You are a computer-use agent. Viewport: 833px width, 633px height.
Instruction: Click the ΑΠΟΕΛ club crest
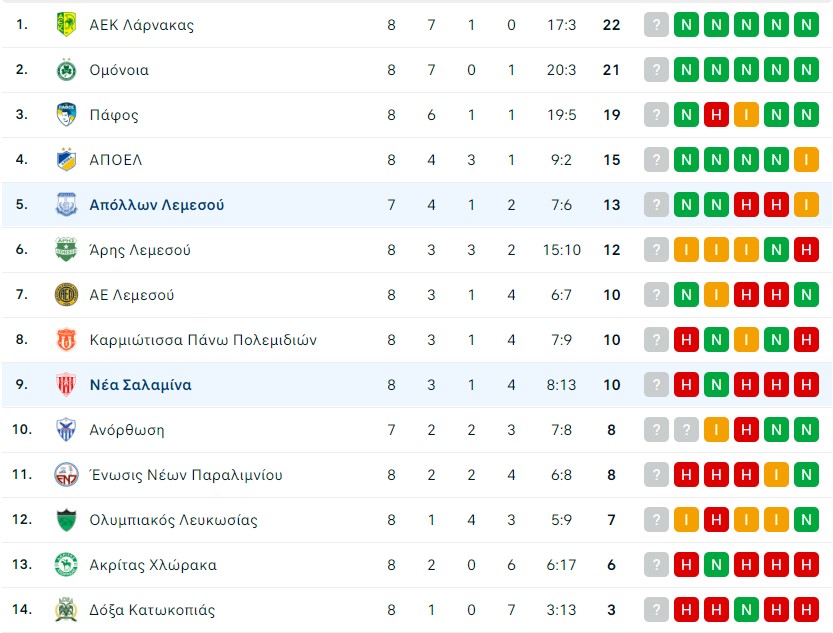(x=66, y=160)
